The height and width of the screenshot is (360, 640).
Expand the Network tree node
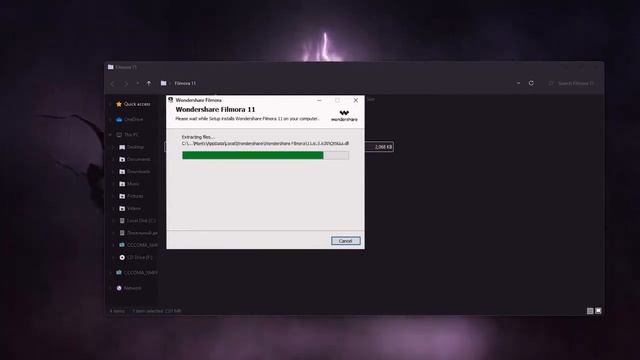point(111,288)
